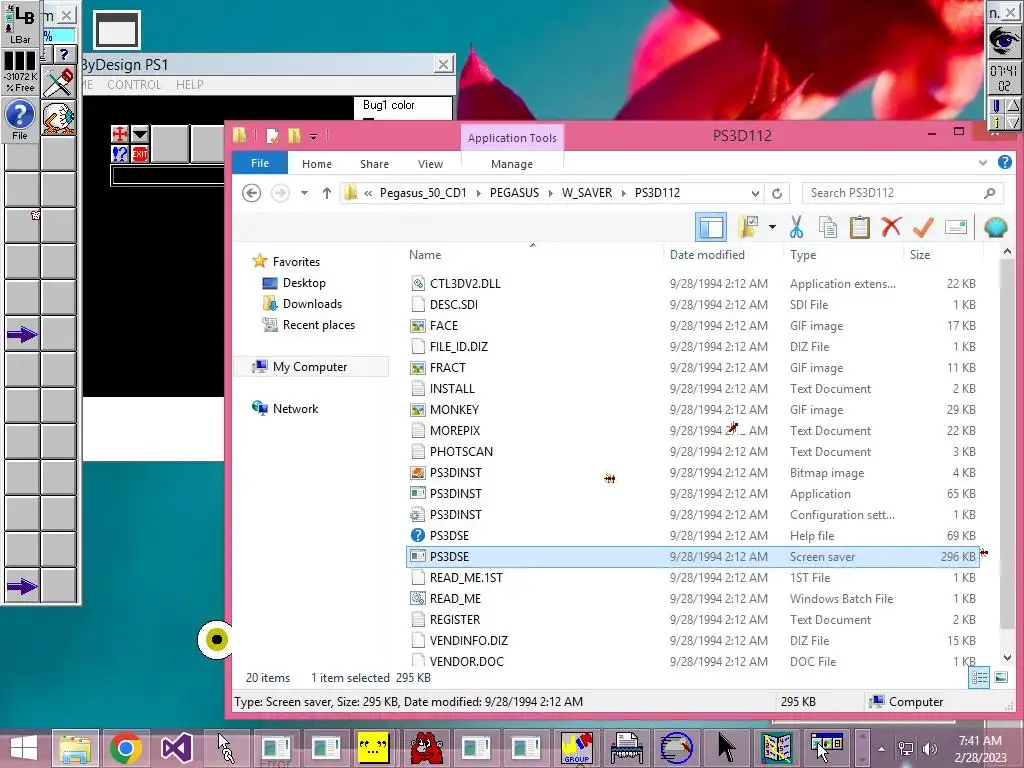Click the walking eyeball icon in LBar

click(59, 118)
